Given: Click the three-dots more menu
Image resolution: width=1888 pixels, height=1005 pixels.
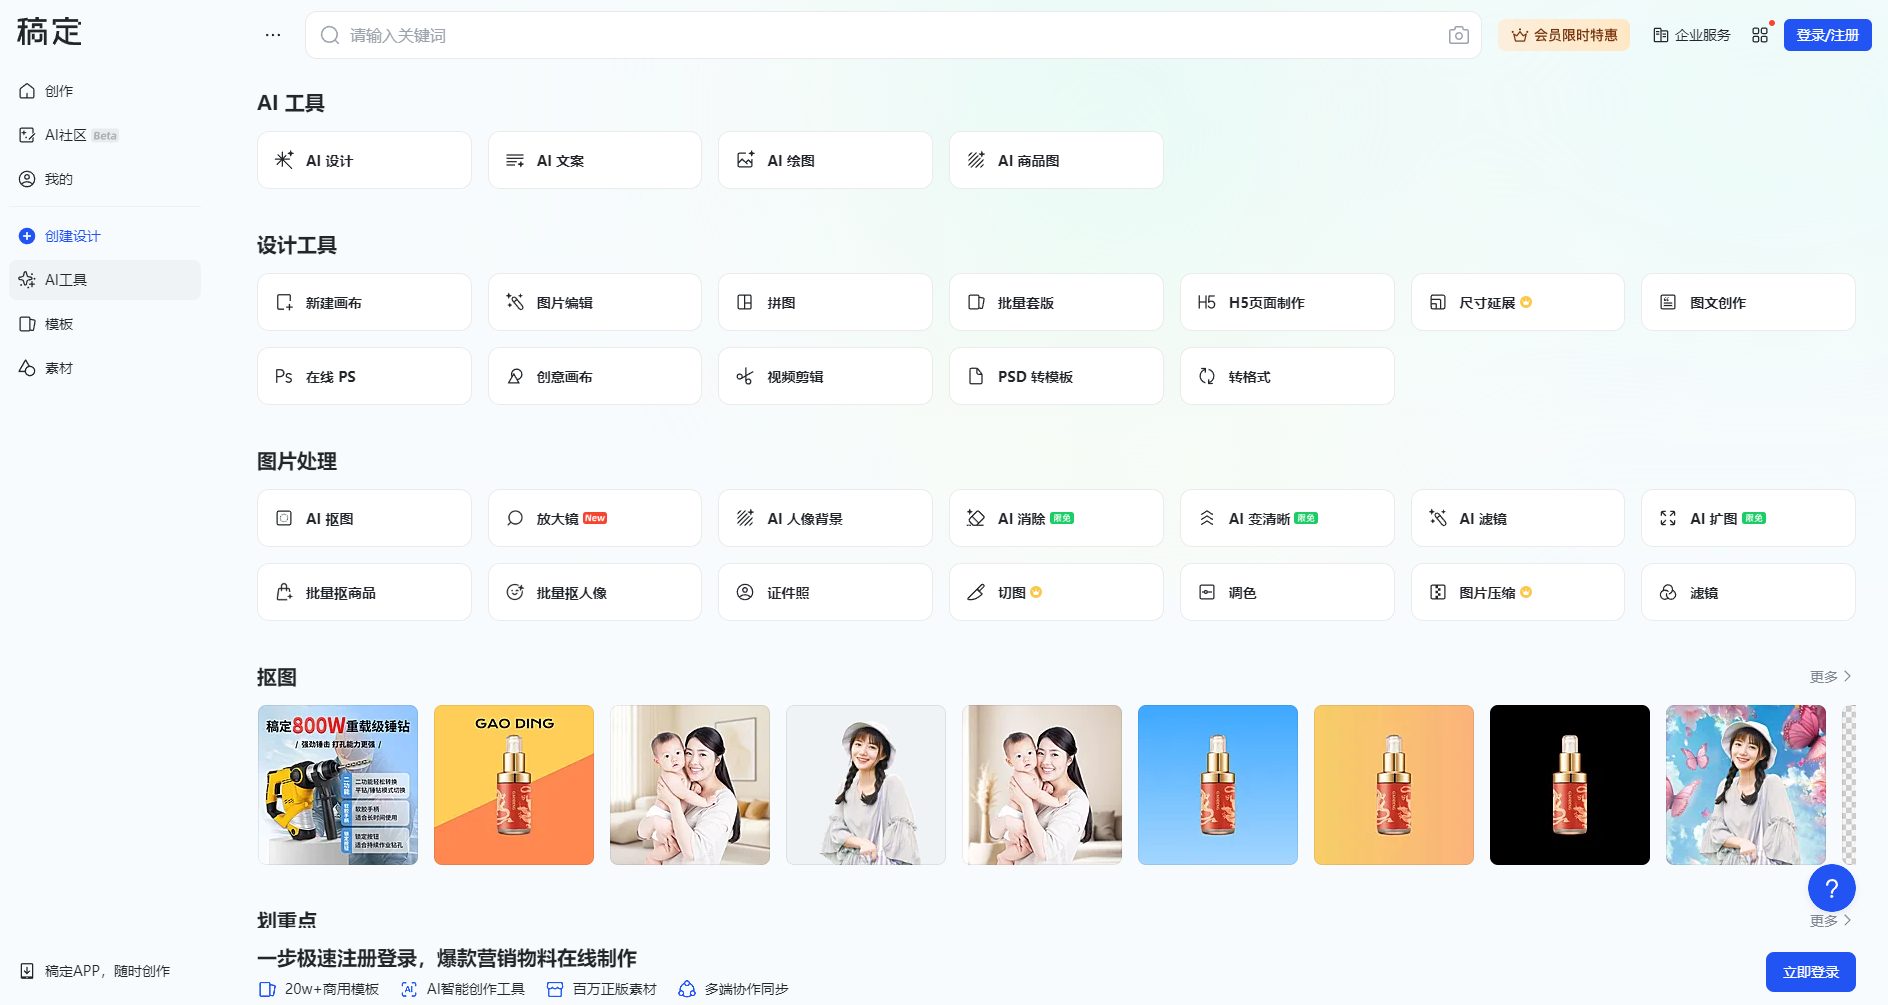Looking at the screenshot, I should 273,35.
